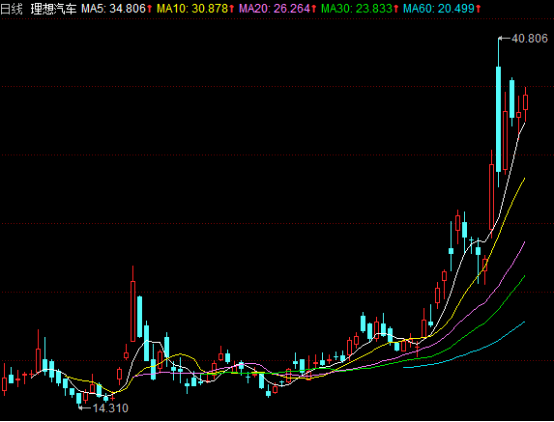Click the 40.806 high price marker

[x=529, y=38]
